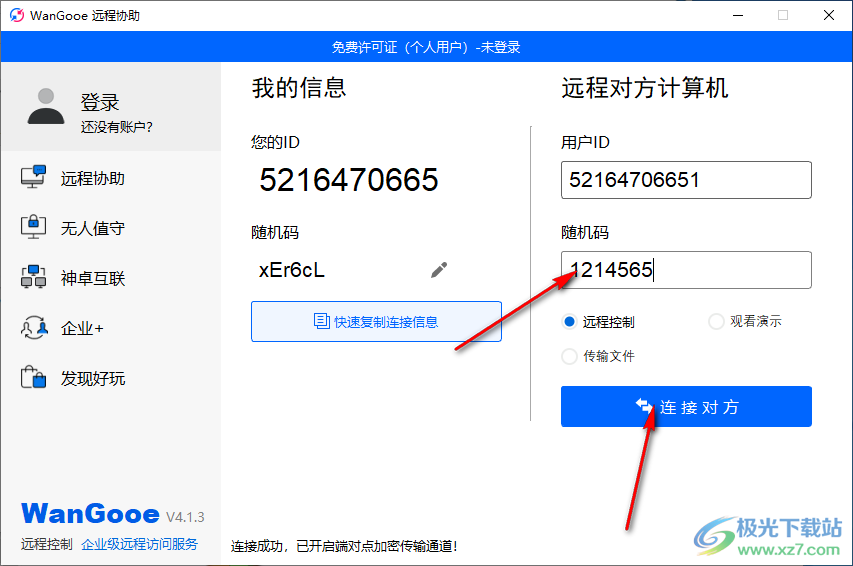Open 企业级远程访问服务 link
853x566 pixels.
tap(139, 544)
